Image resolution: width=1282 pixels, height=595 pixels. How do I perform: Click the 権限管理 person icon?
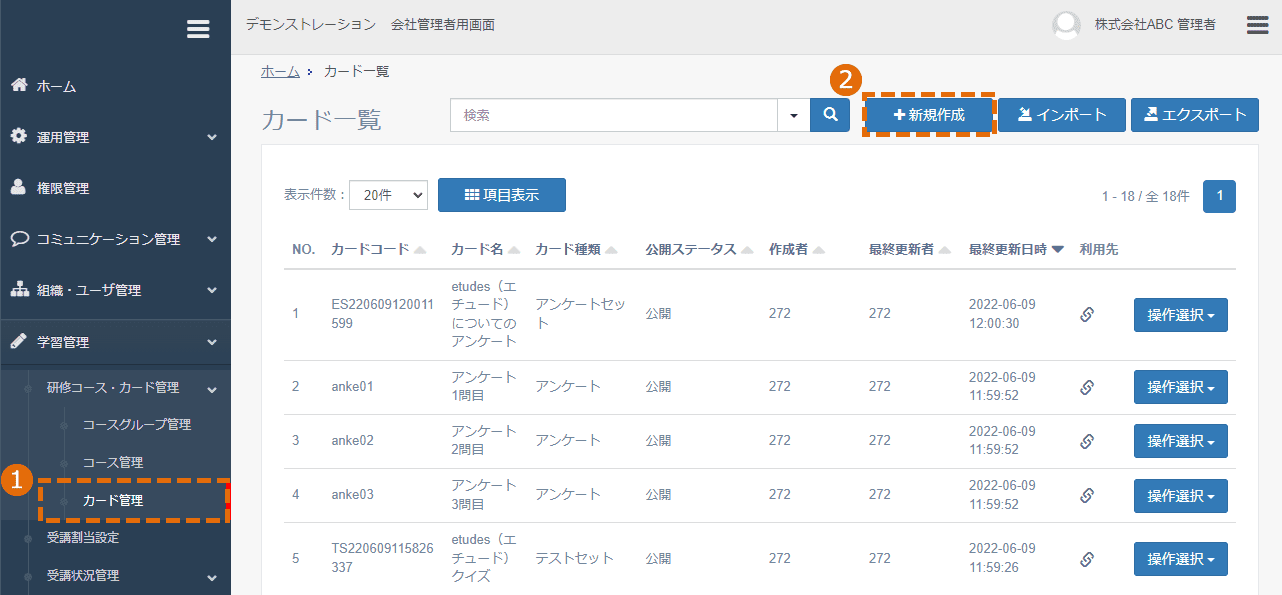[x=19, y=188]
